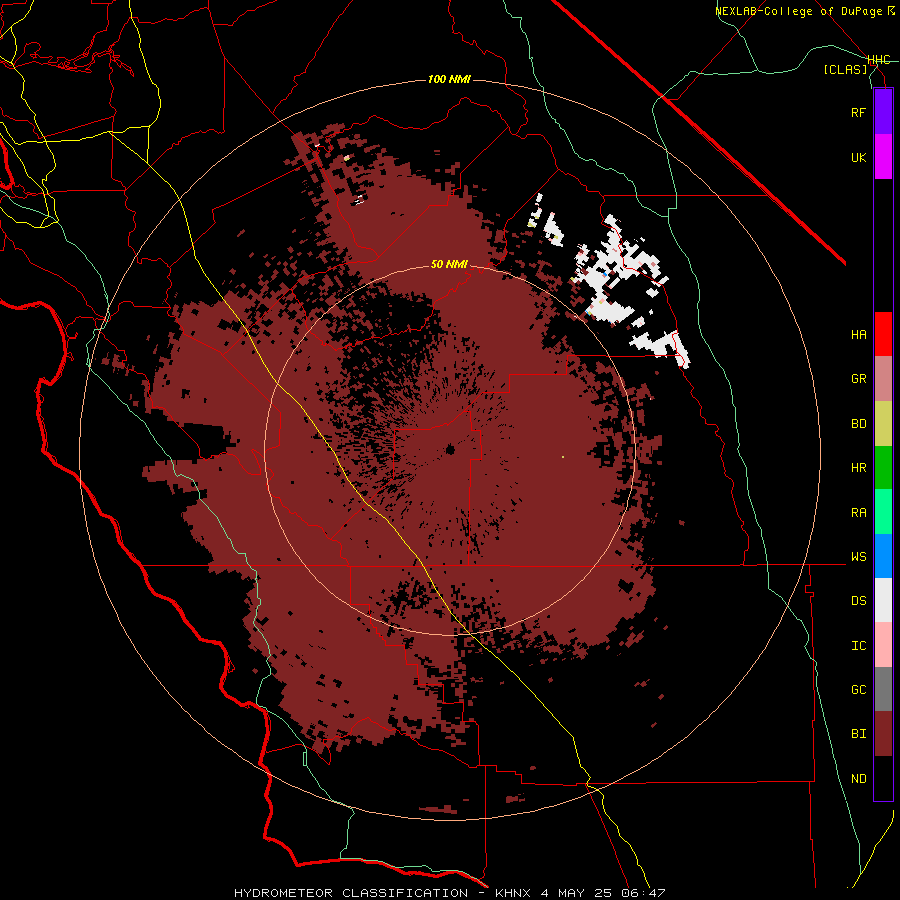Click the ND legend label
Image resolution: width=900 pixels, height=900 pixels.
pyautogui.click(x=858, y=779)
